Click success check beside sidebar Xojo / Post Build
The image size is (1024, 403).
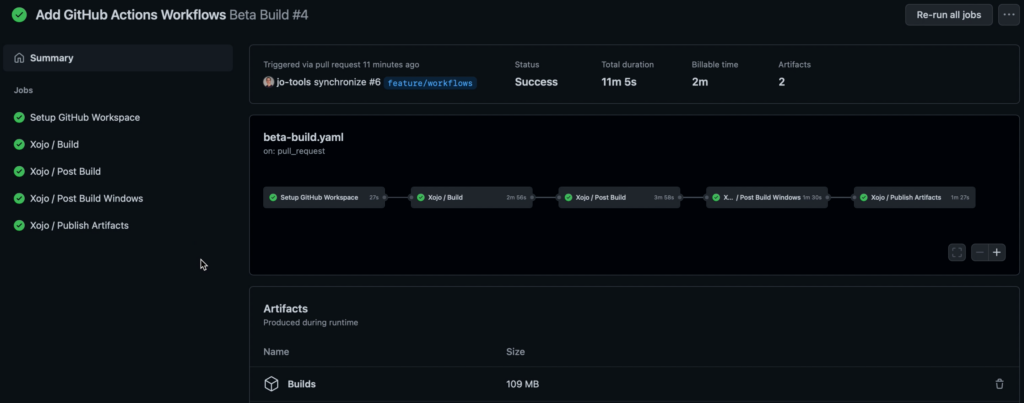pyautogui.click(x=20, y=171)
